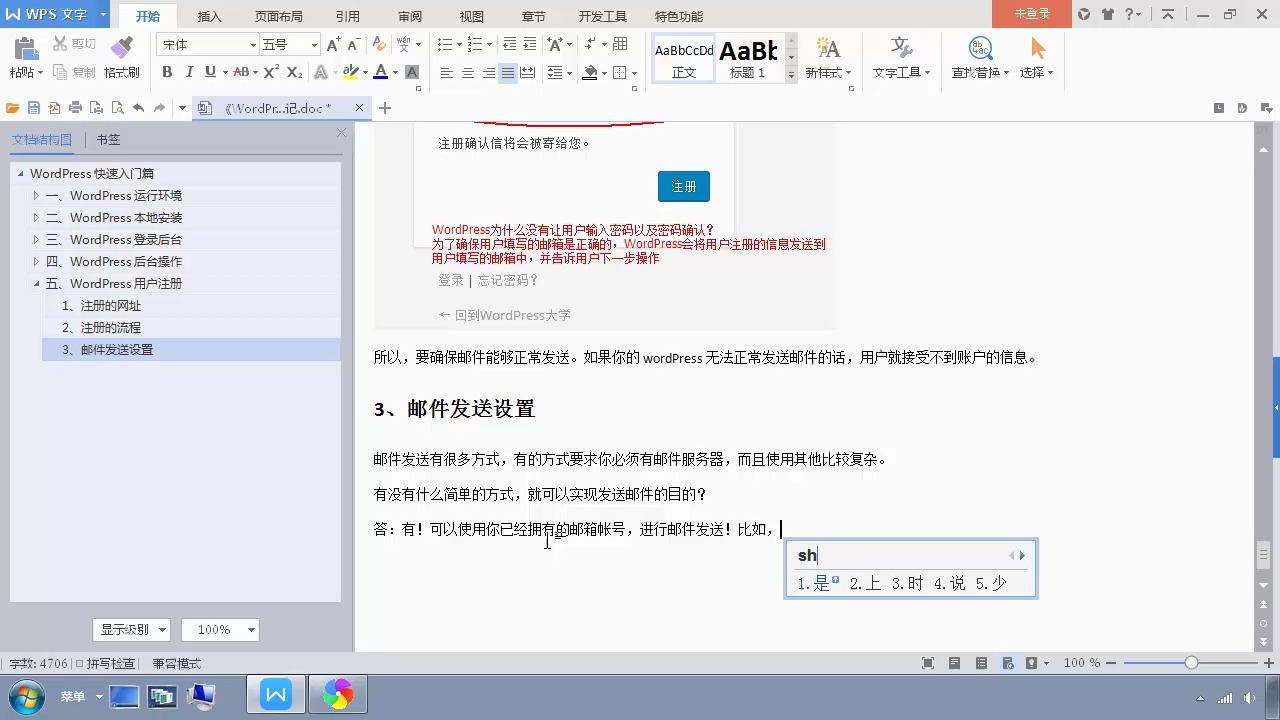Select 三、WordPress 登录后台 outline entry
1280x720 pixels.
pyautogui.click(x=113, y=240)
